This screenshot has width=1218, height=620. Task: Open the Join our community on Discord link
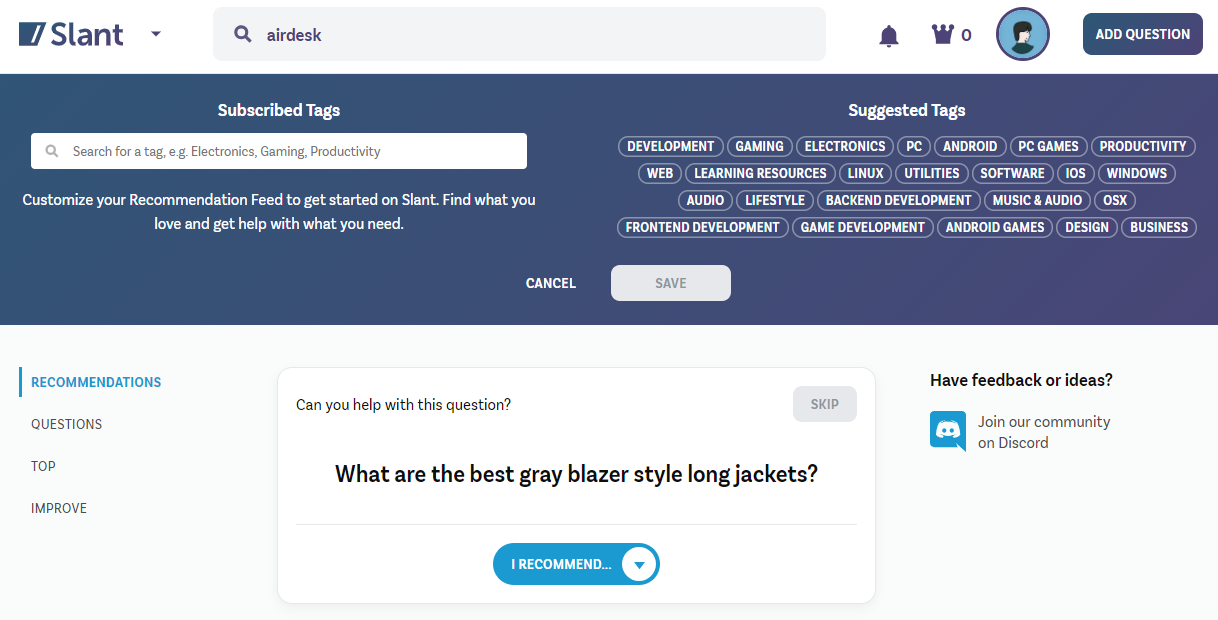coord(1044,432)
